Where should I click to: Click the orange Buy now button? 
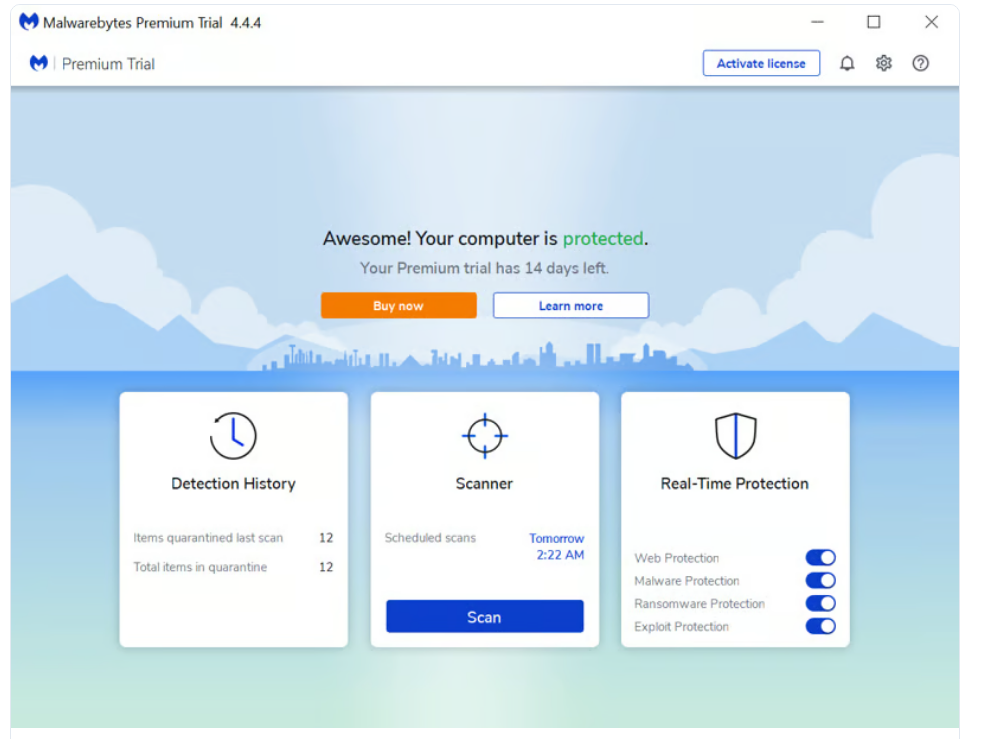[x=398, y=306]
